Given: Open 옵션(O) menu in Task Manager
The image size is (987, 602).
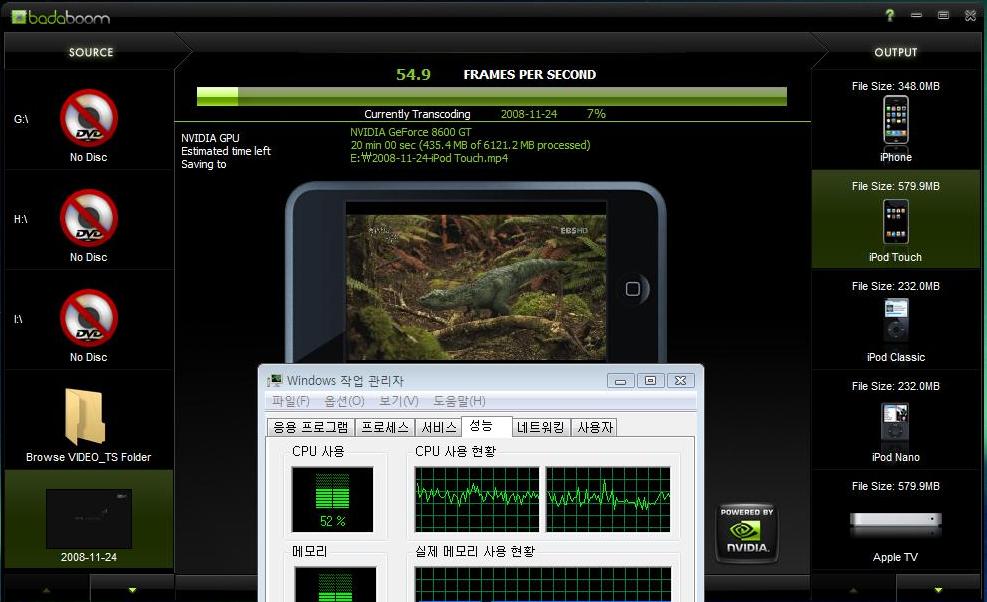Looking at the screenshot, I should pos(344,401).
